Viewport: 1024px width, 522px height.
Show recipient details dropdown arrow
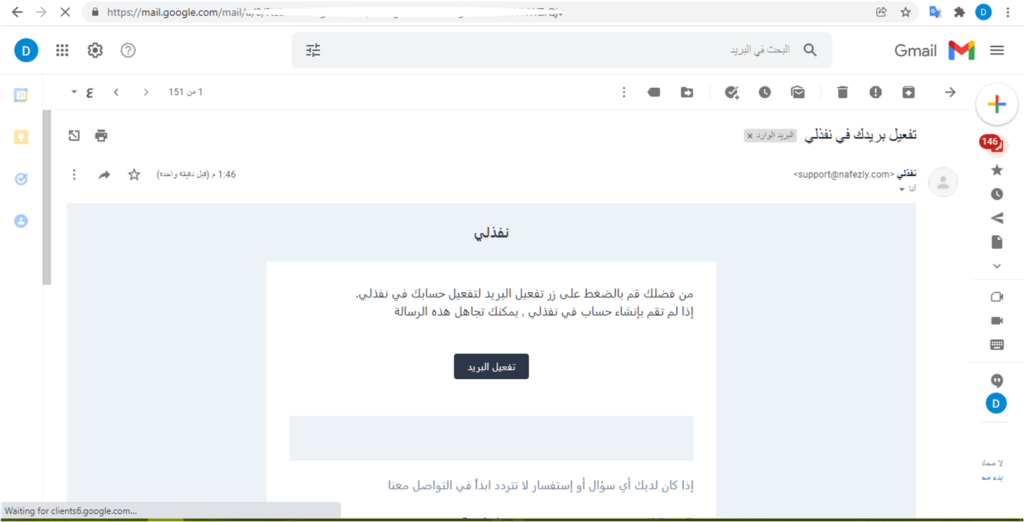click(x=902, y=189)
